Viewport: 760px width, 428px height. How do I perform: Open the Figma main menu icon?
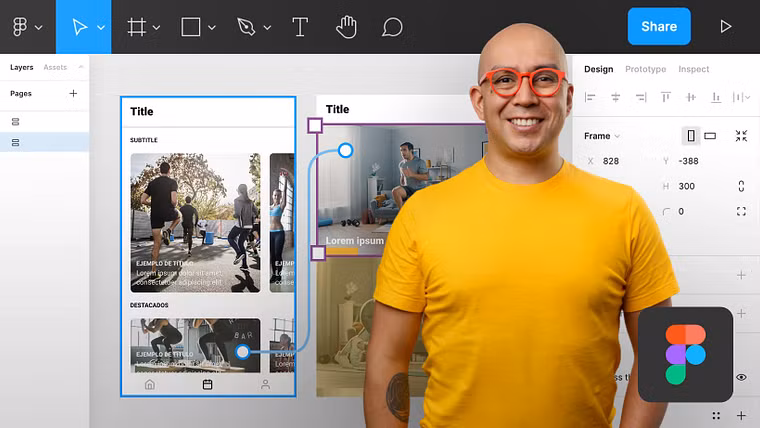coord(20,27)
